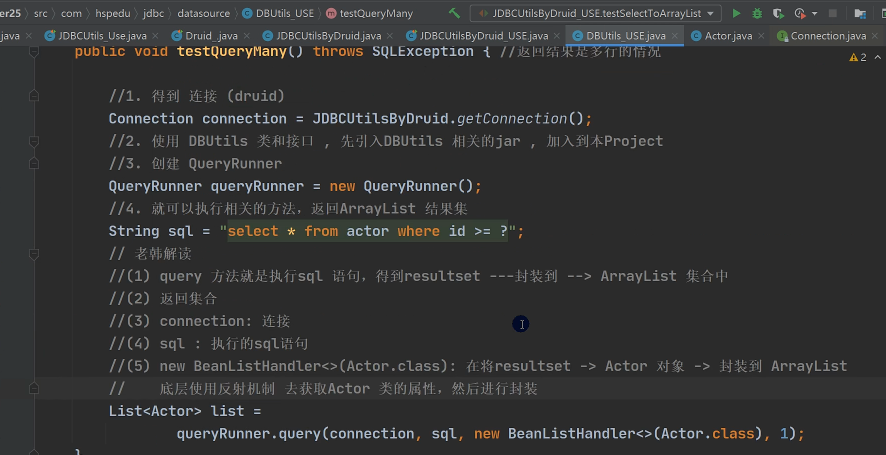The width and height of the screenshot is (886, 455).
Task: Toggle fold marker at '//1. 得到 连接' comment
Action: (x=34, y=96)
